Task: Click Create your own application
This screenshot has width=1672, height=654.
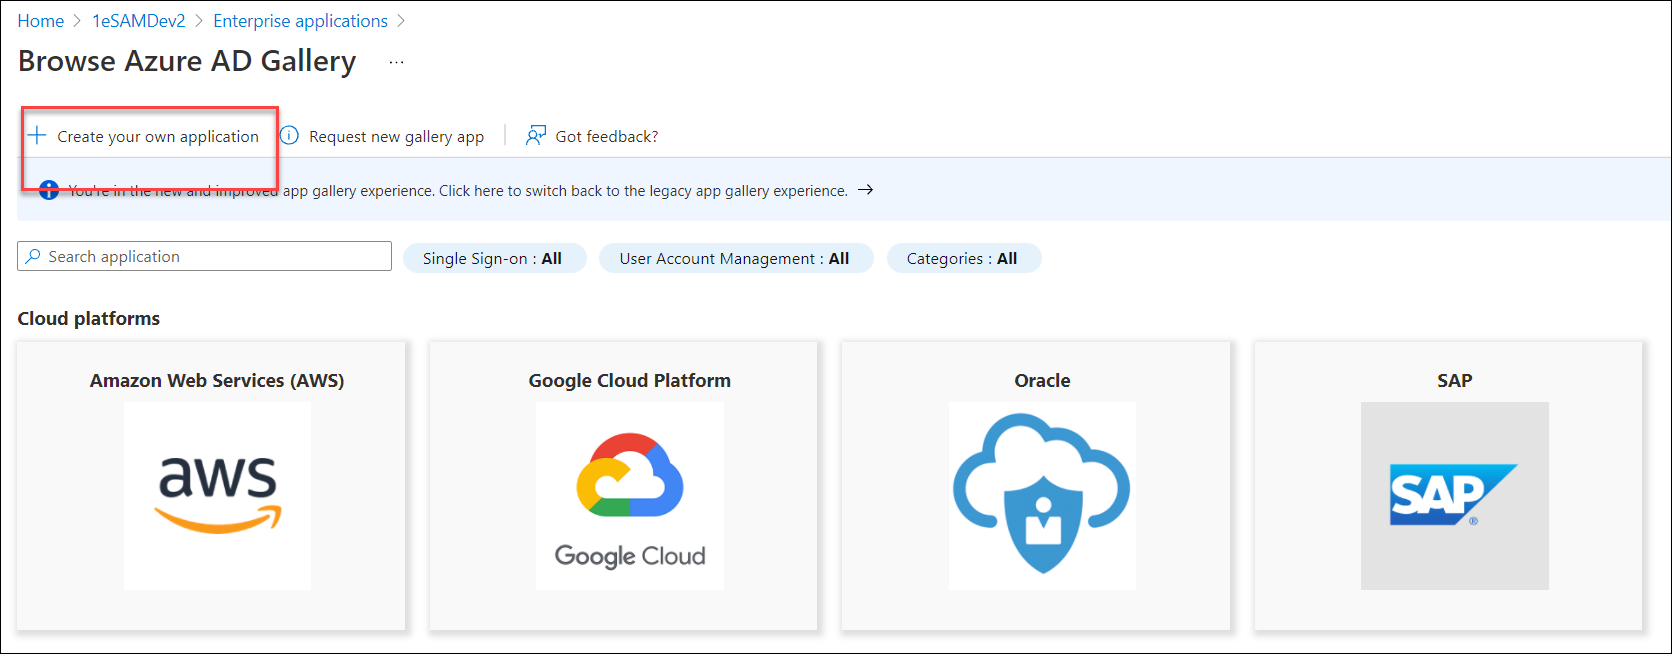Action: tap(158, 137)
